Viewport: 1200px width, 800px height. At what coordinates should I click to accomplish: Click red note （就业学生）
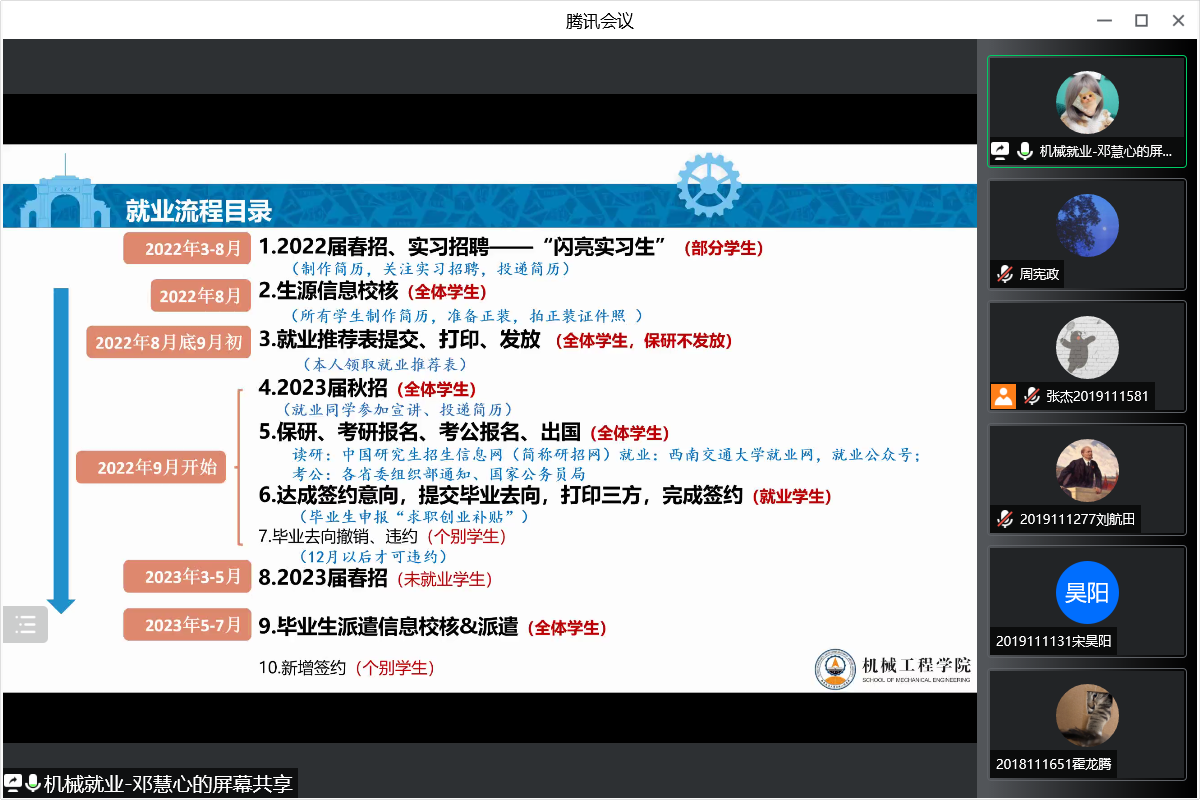tap(792, 495)
